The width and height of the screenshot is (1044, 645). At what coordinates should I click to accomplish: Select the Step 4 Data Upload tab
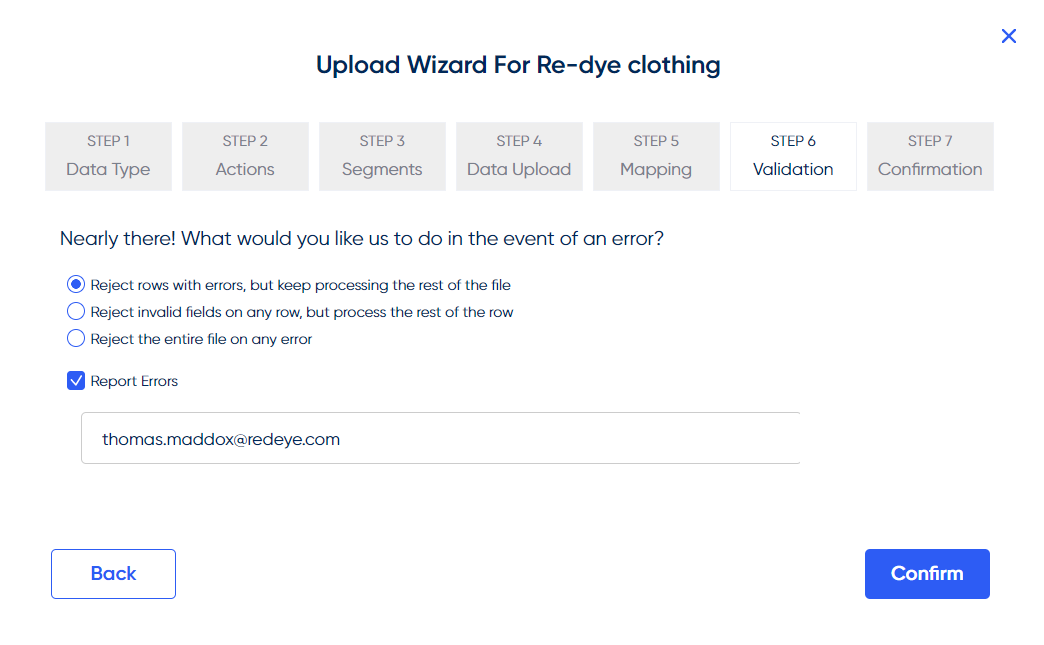pos(519,156)
